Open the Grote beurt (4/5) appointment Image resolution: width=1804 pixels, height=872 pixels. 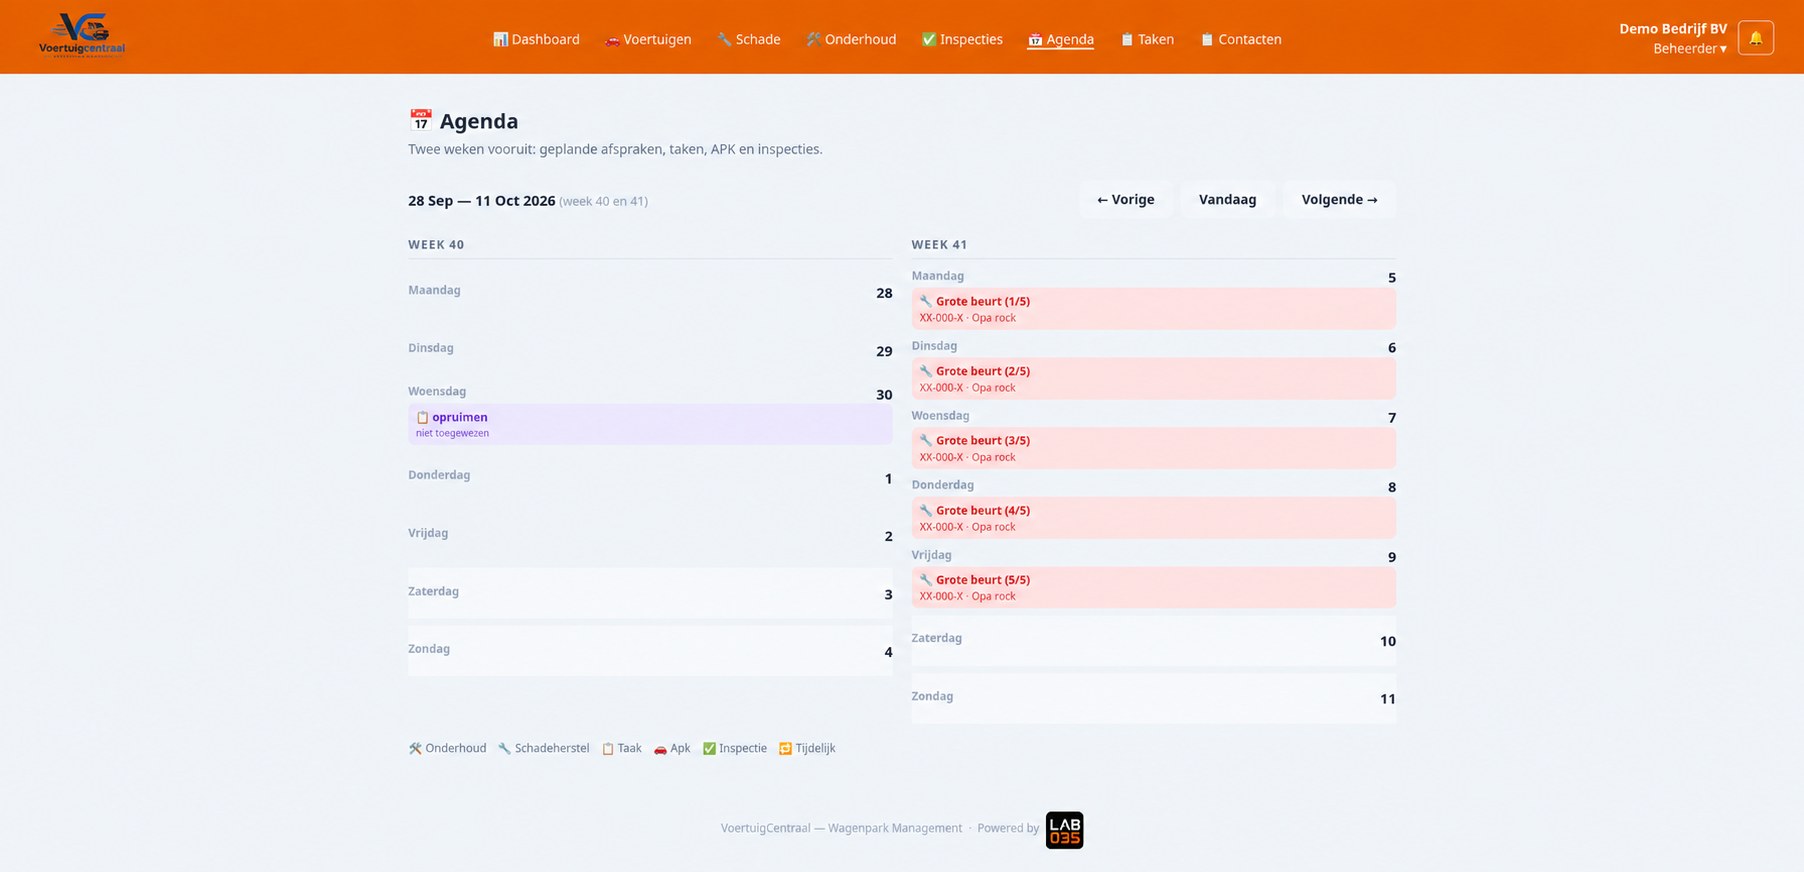1154,518
